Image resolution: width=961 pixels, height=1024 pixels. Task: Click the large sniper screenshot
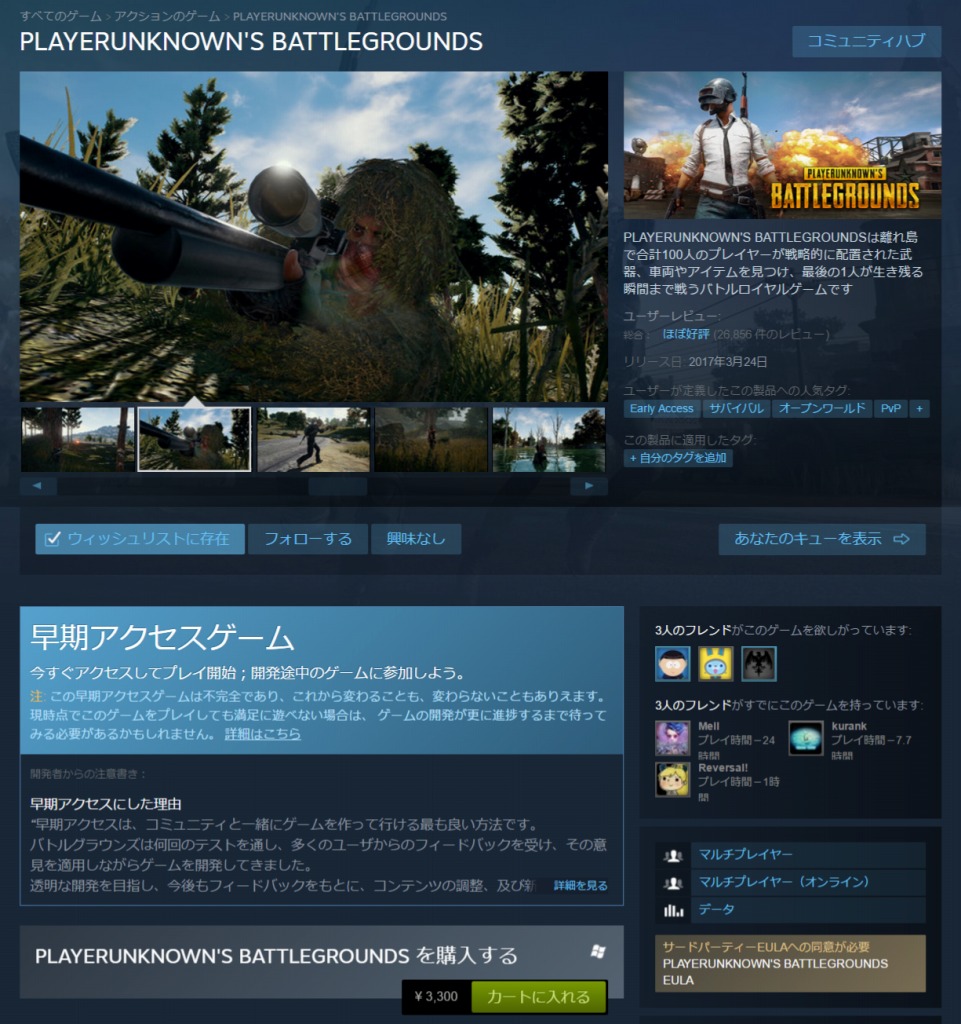point(313,236)
